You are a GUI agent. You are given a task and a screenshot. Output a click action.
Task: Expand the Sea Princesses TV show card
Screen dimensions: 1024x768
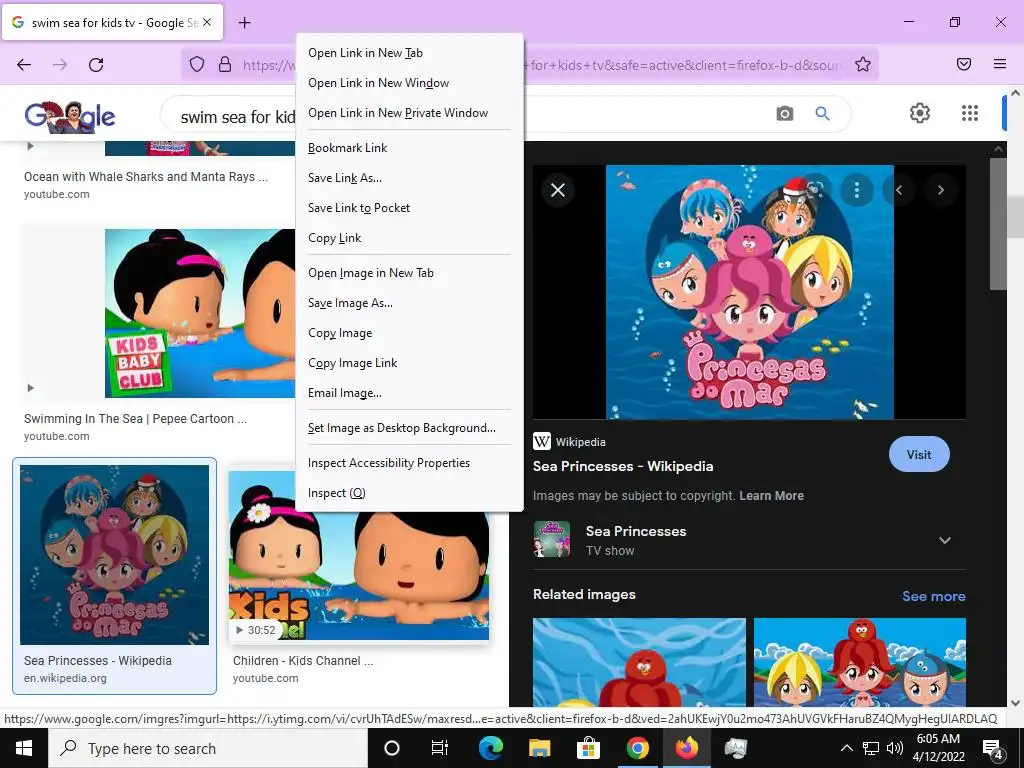click(945, 540)
